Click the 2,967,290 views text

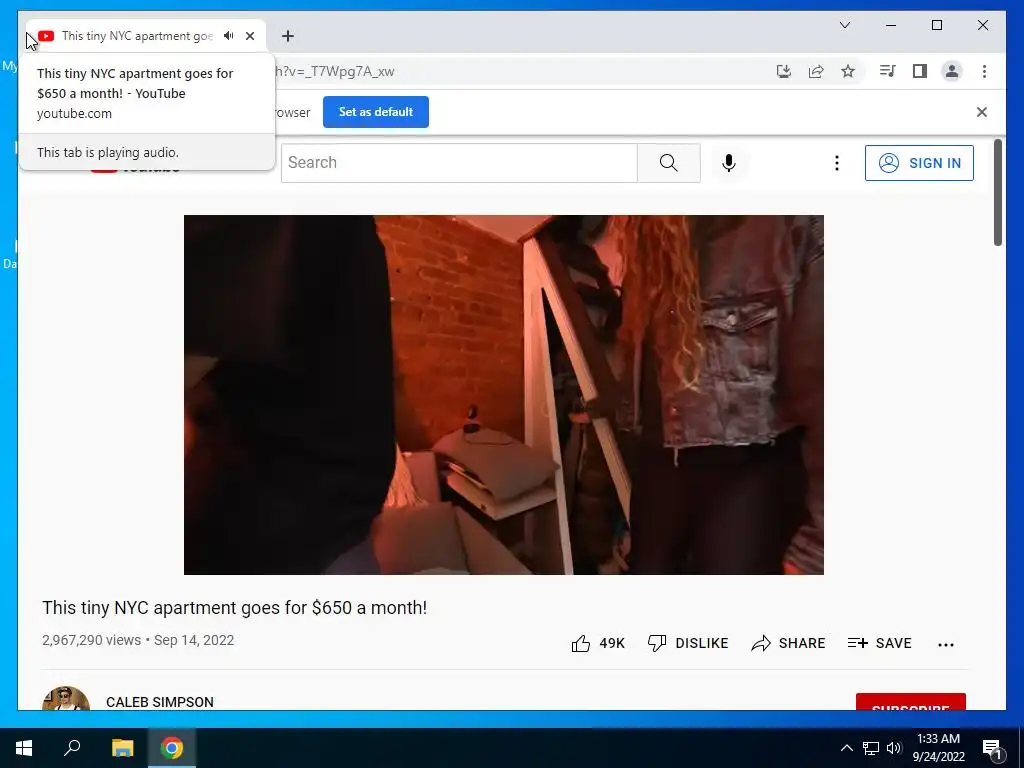point(91,640)
